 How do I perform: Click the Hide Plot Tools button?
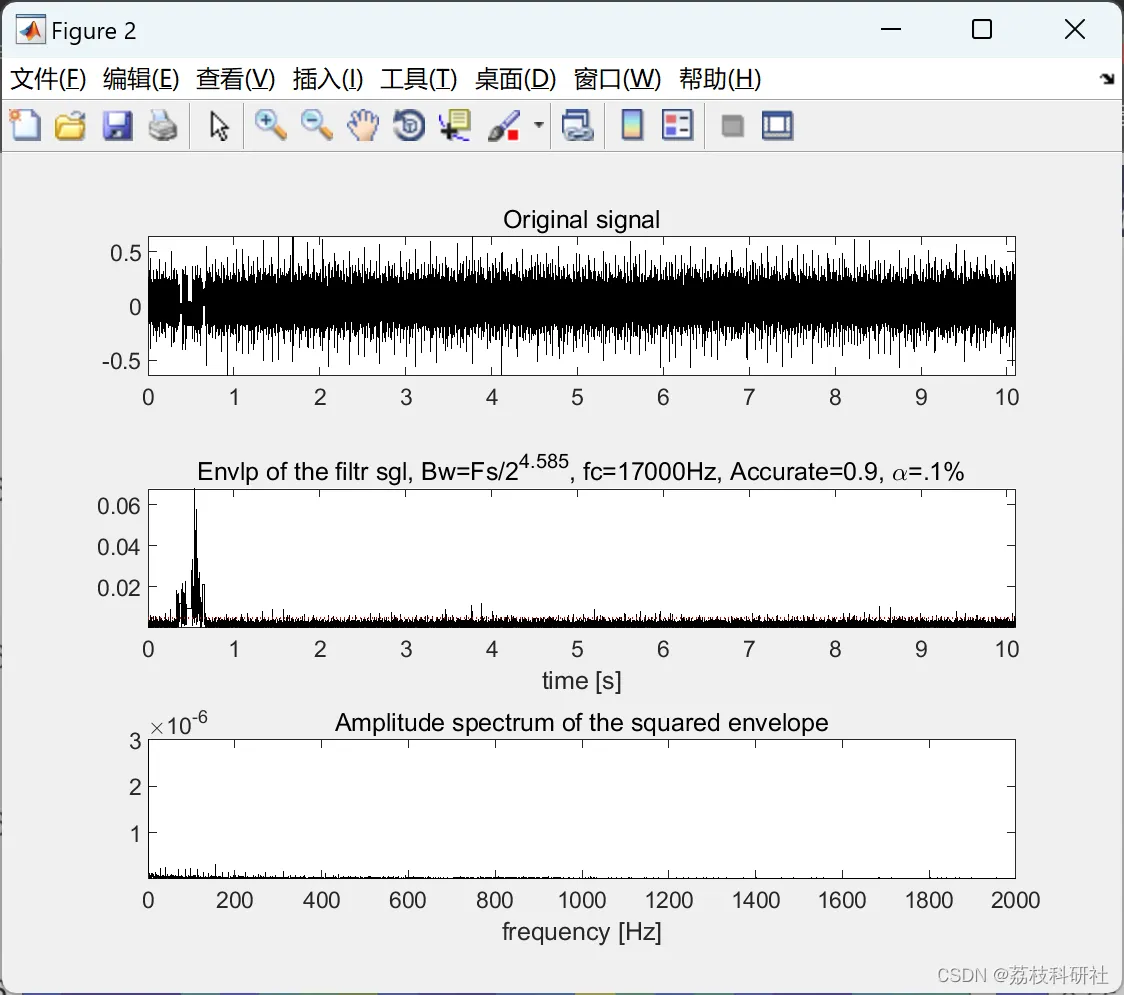coord(732,126)
